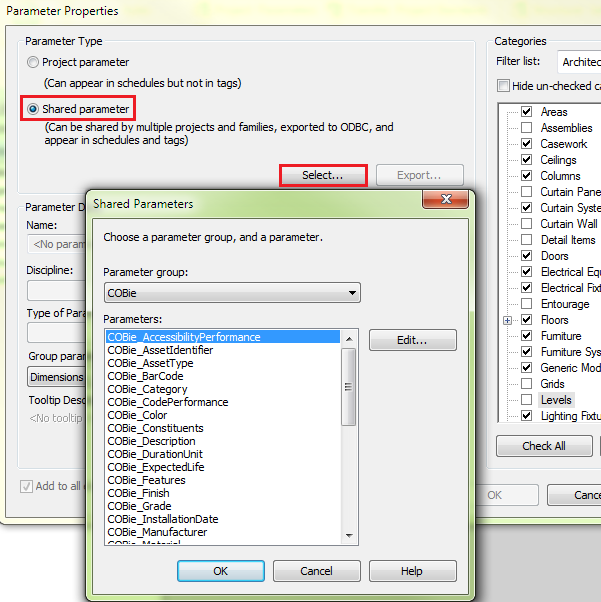This screenshot has width=601, height=602.
Task: Check the Assemblies category
Action: 526,127
